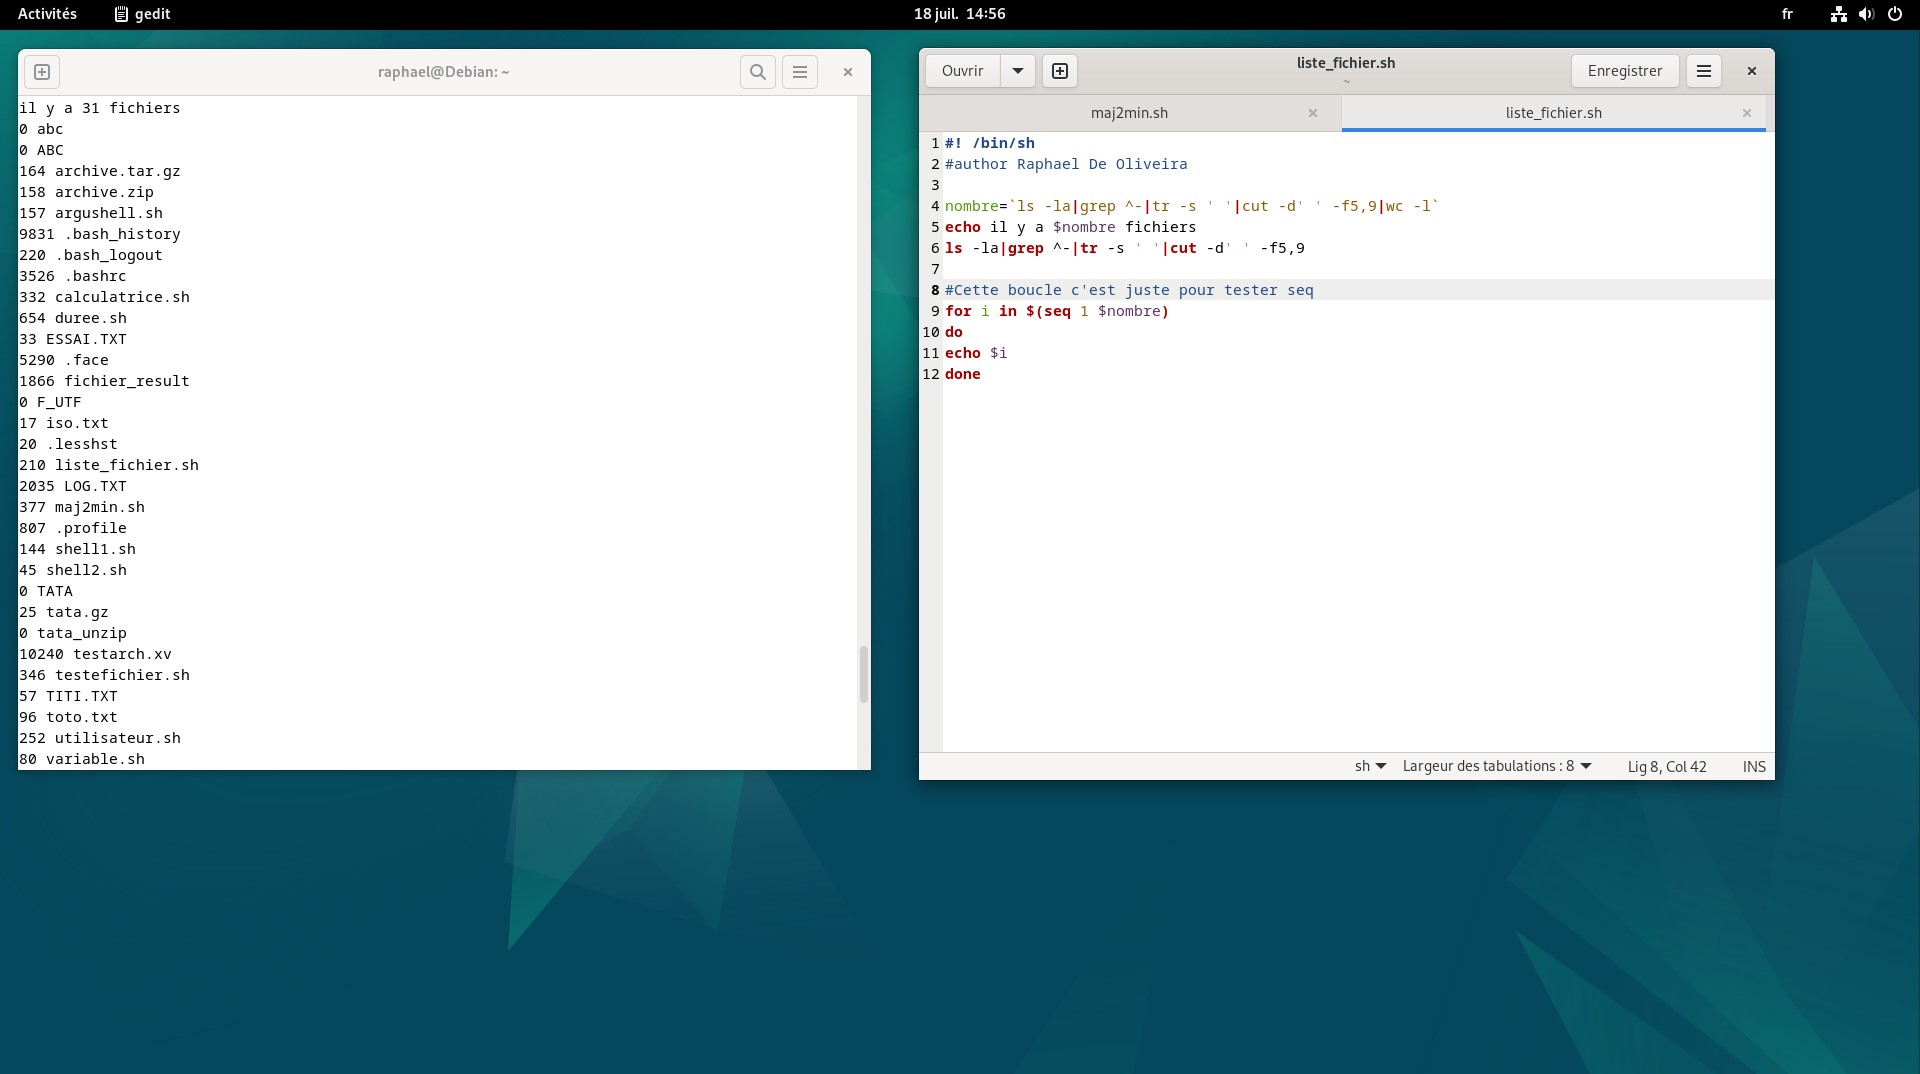Switch to the maj2min.sh tab

(1129, 113)
